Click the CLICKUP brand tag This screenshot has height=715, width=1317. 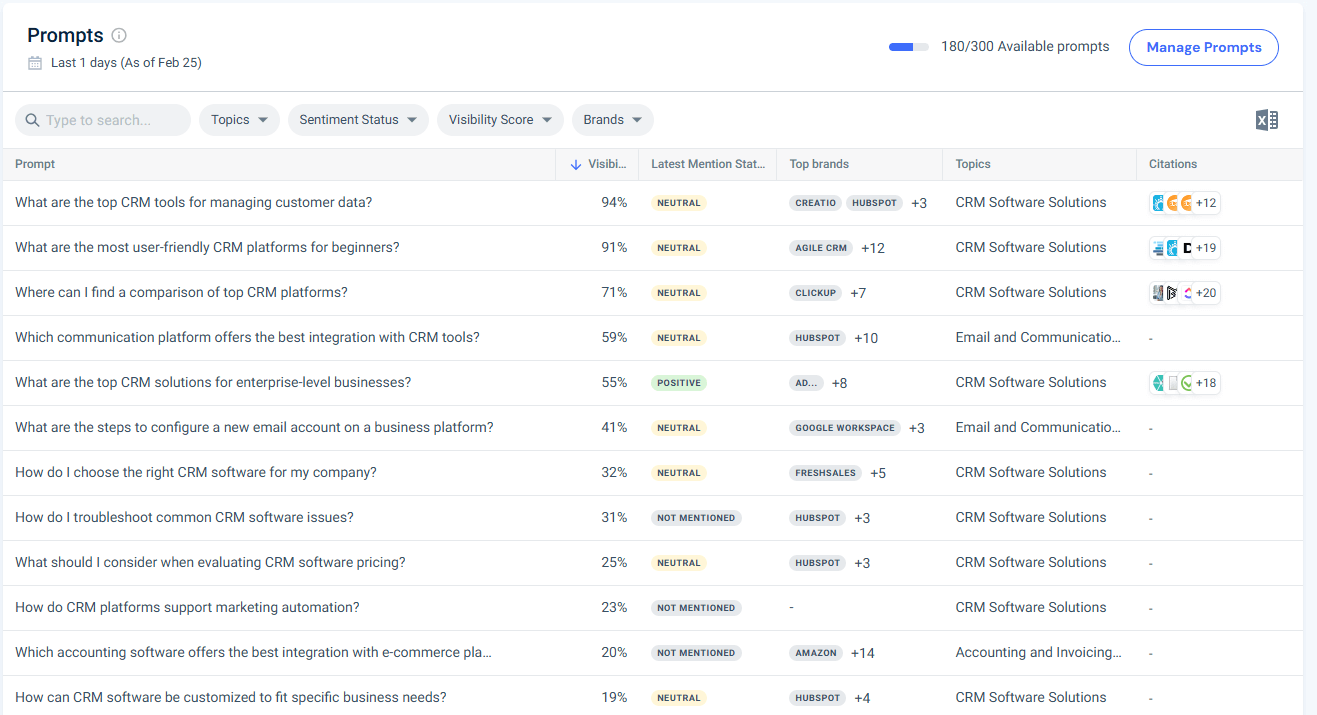coord(815,293)
